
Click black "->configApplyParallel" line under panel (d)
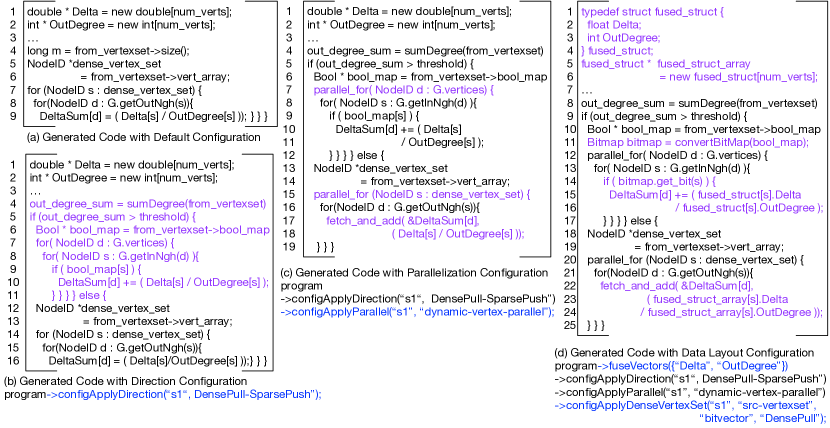[691, 393]
